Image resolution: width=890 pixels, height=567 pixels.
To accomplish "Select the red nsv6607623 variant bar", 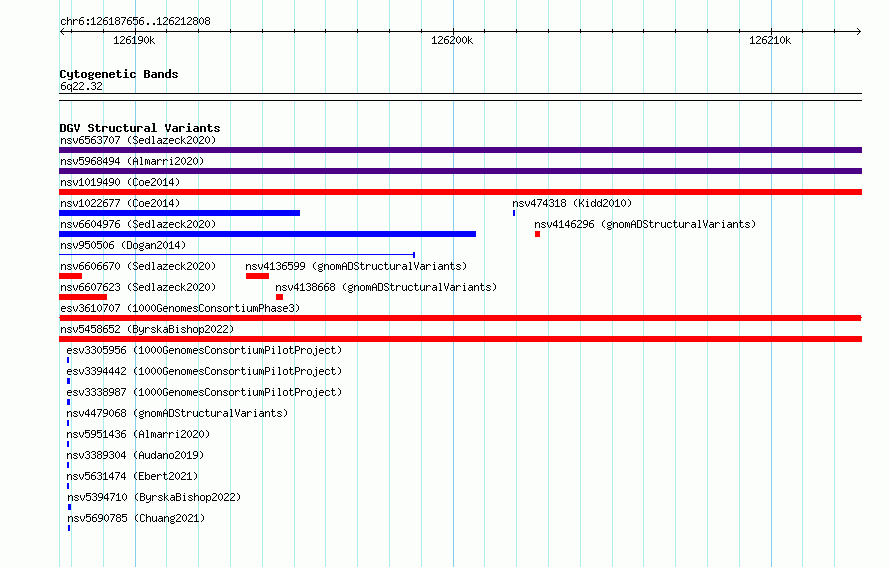I will click(83, 297).
